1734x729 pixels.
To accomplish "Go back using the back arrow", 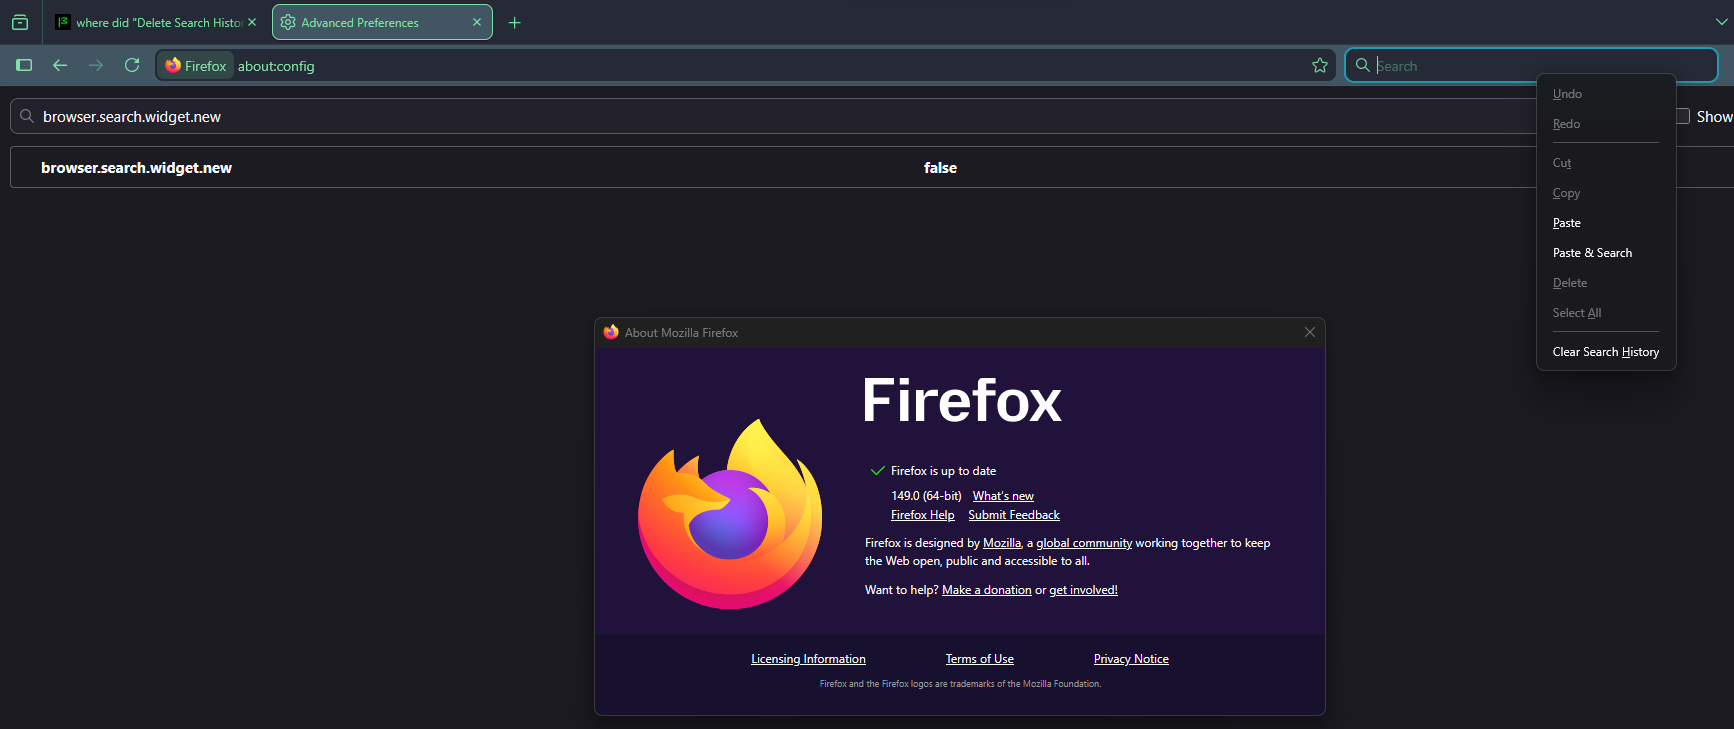I will [60, 65].
